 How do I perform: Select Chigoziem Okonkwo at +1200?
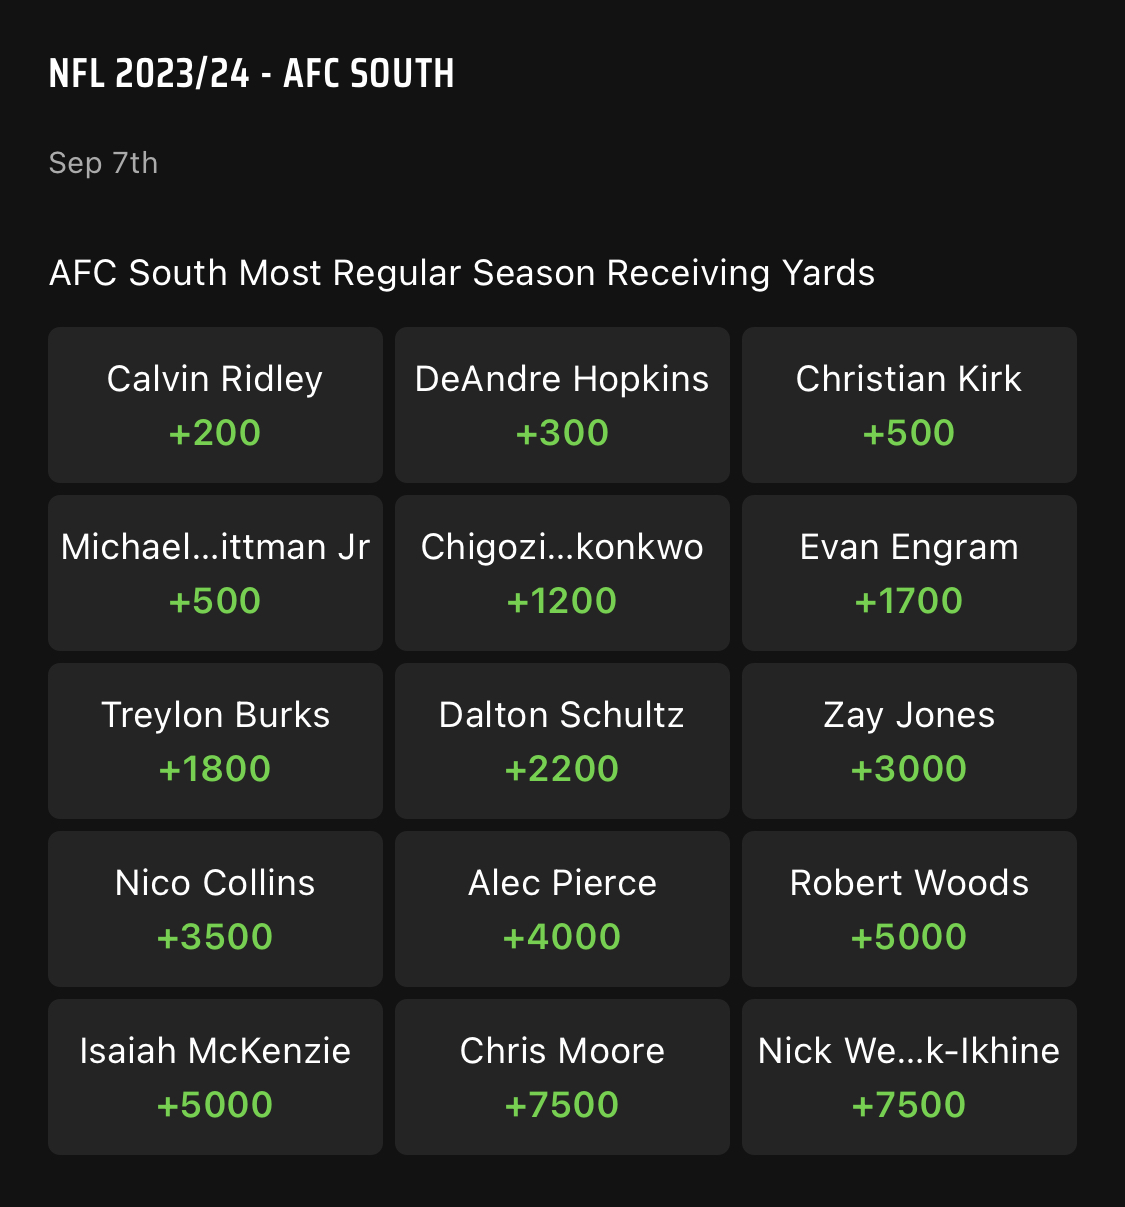562,572
